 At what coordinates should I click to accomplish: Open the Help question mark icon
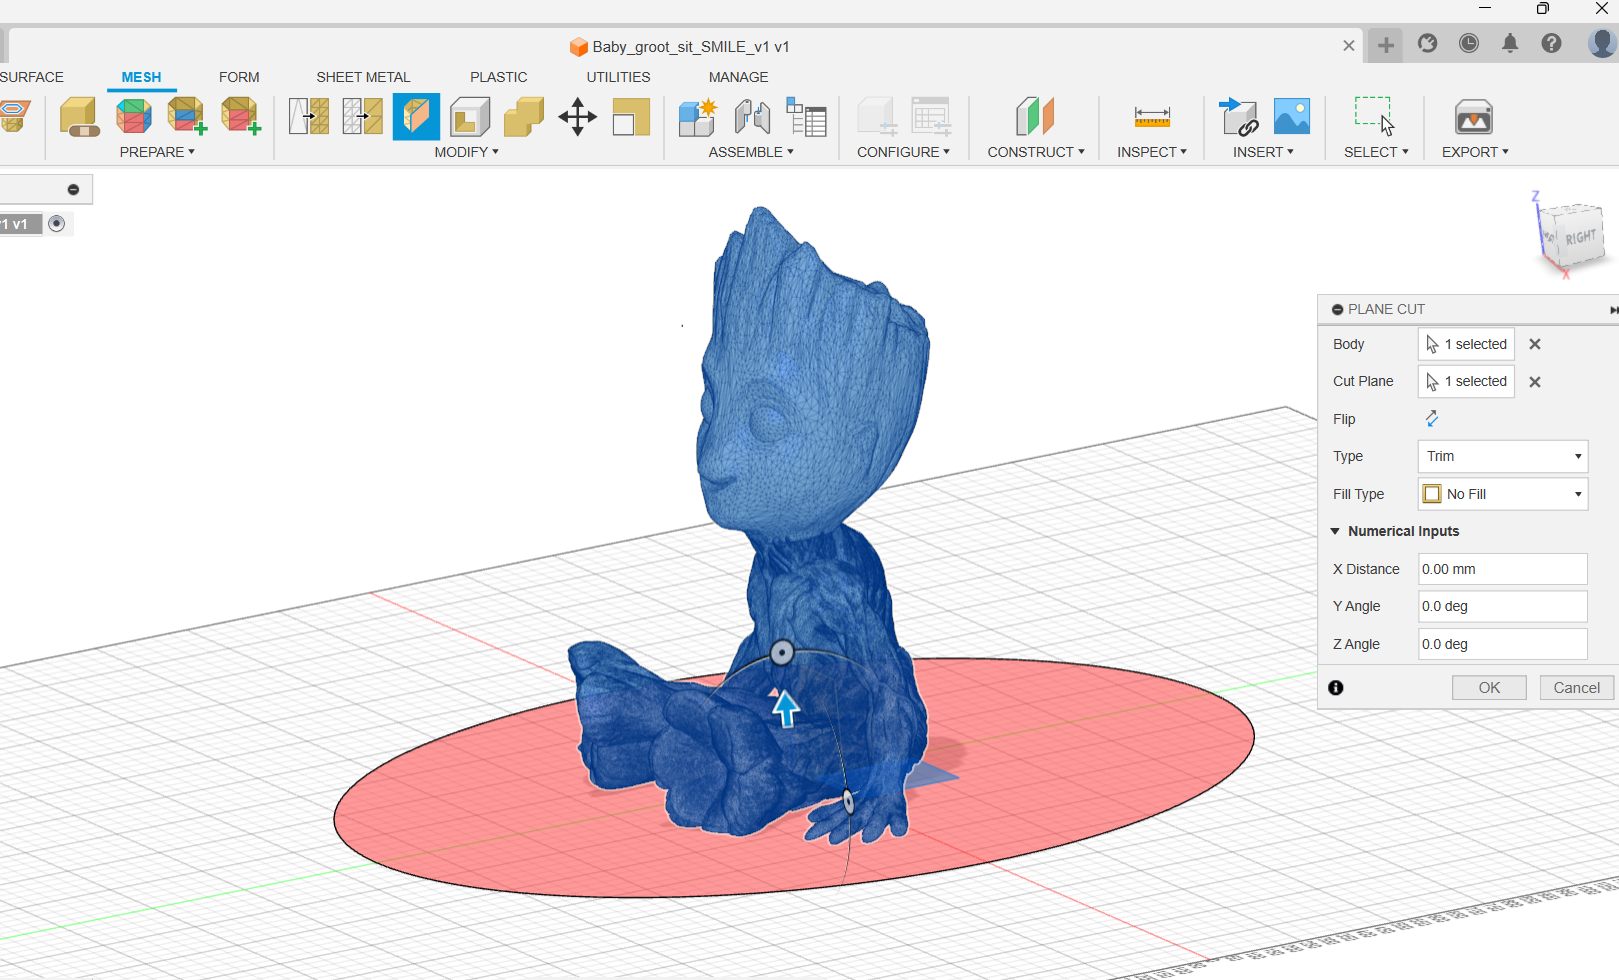(x=1551, y=43)
